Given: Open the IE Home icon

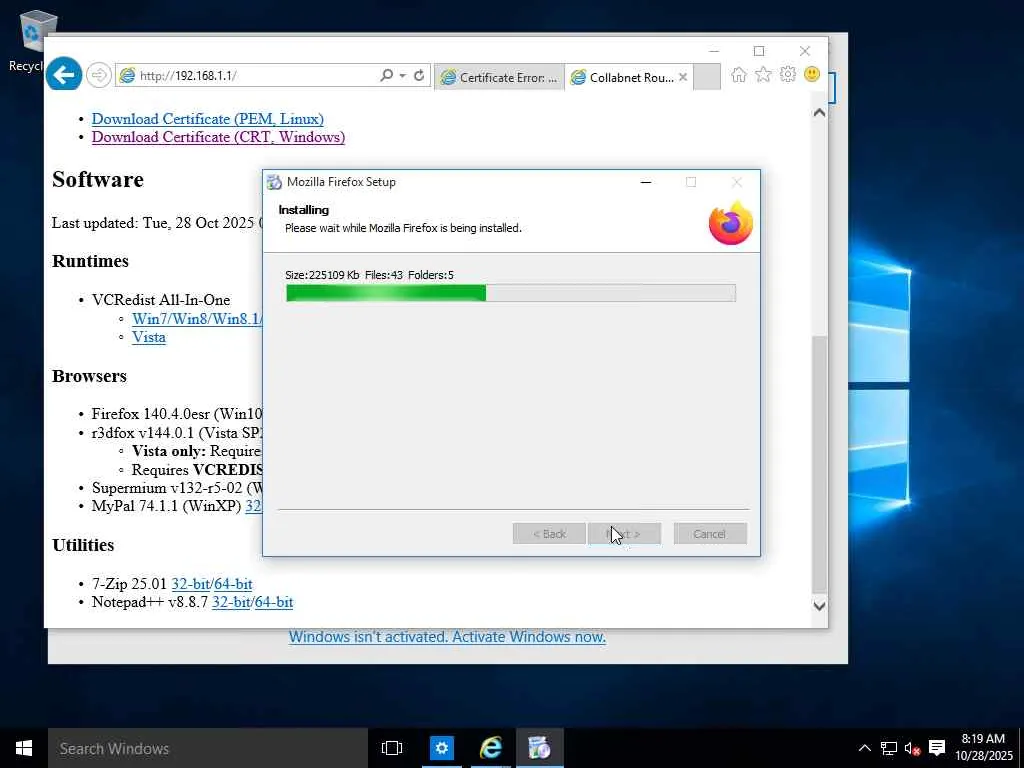Looking at the screenshot, I should click(x=739, y=74).
